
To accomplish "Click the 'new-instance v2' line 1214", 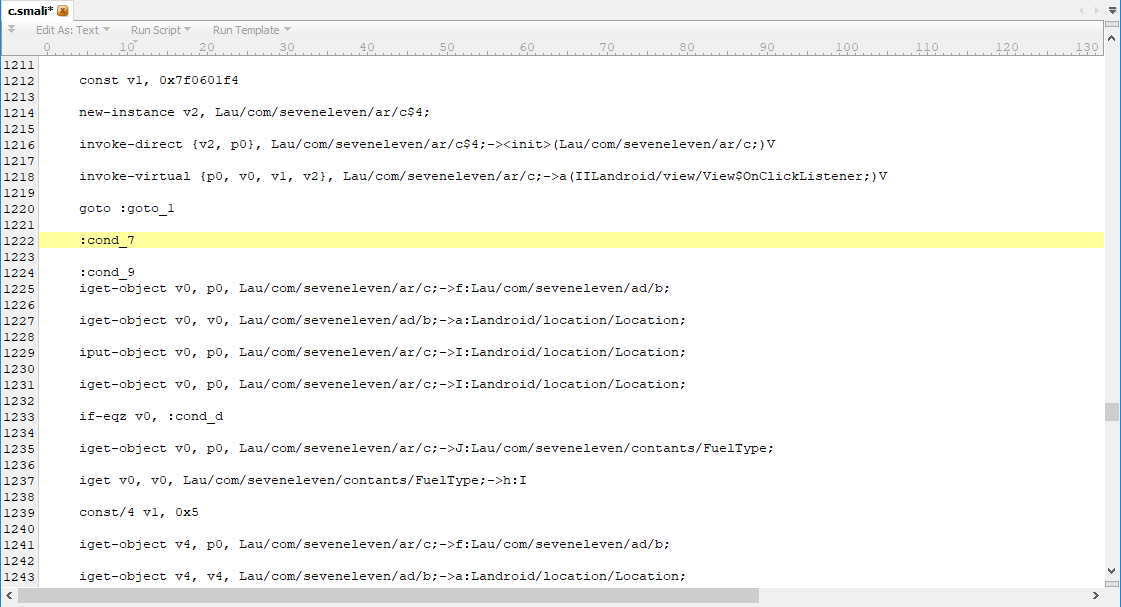I will [x=255, y=112].
